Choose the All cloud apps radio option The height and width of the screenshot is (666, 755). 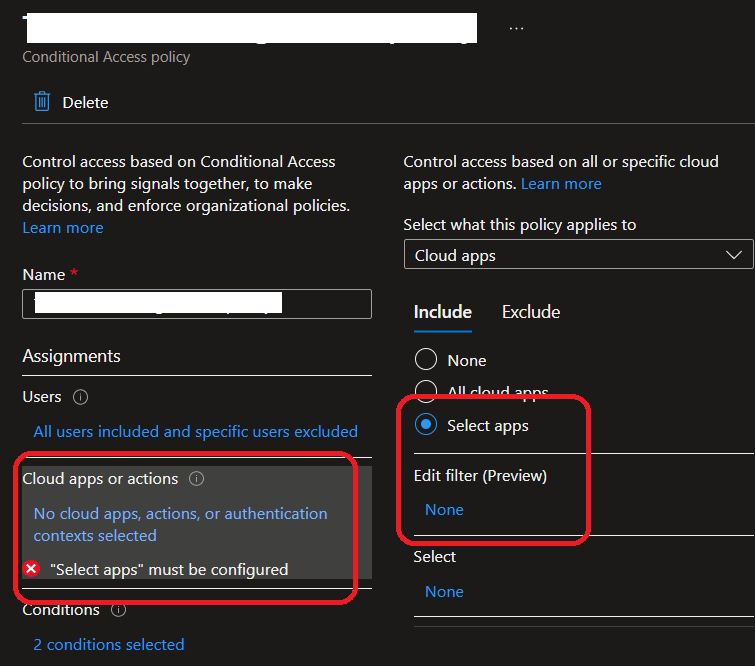(426, 391)
